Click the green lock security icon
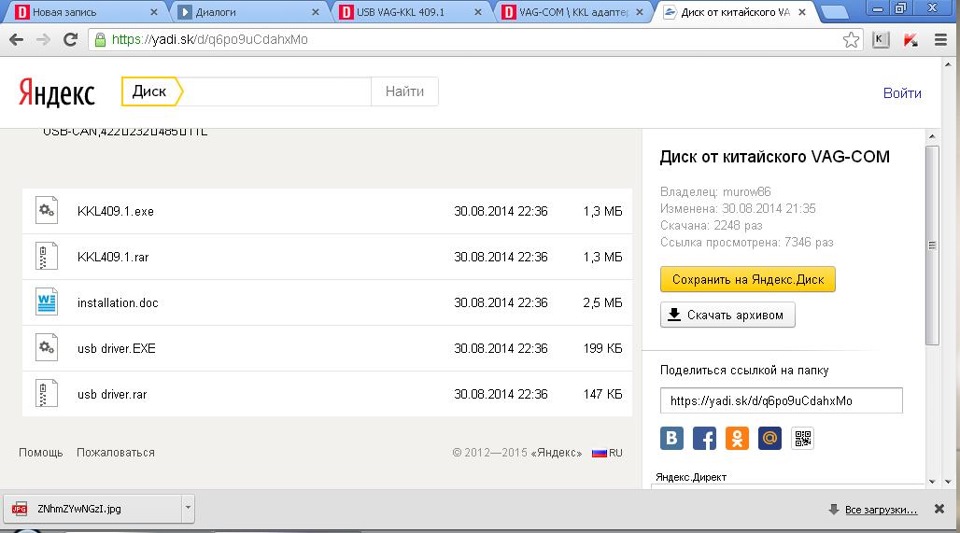This screenshot has height=533, width=960. click(x=100, y=40)
